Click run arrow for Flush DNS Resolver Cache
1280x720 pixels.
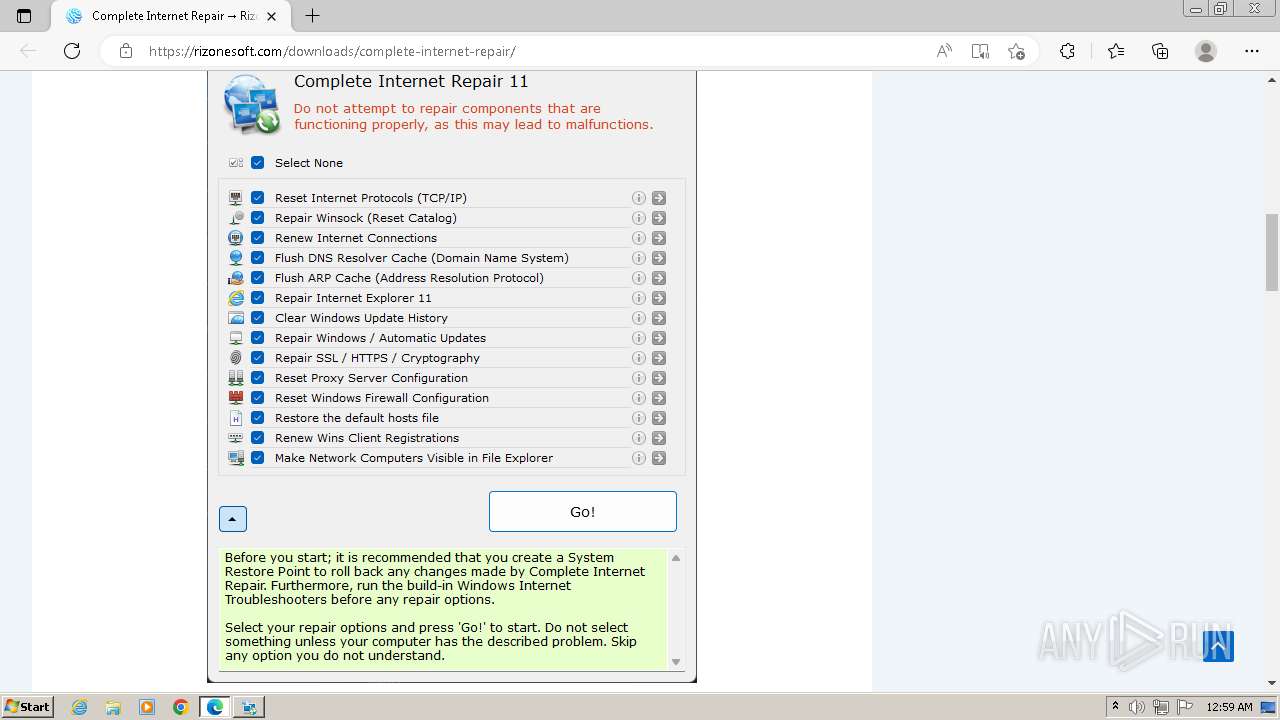coord(659,258)
